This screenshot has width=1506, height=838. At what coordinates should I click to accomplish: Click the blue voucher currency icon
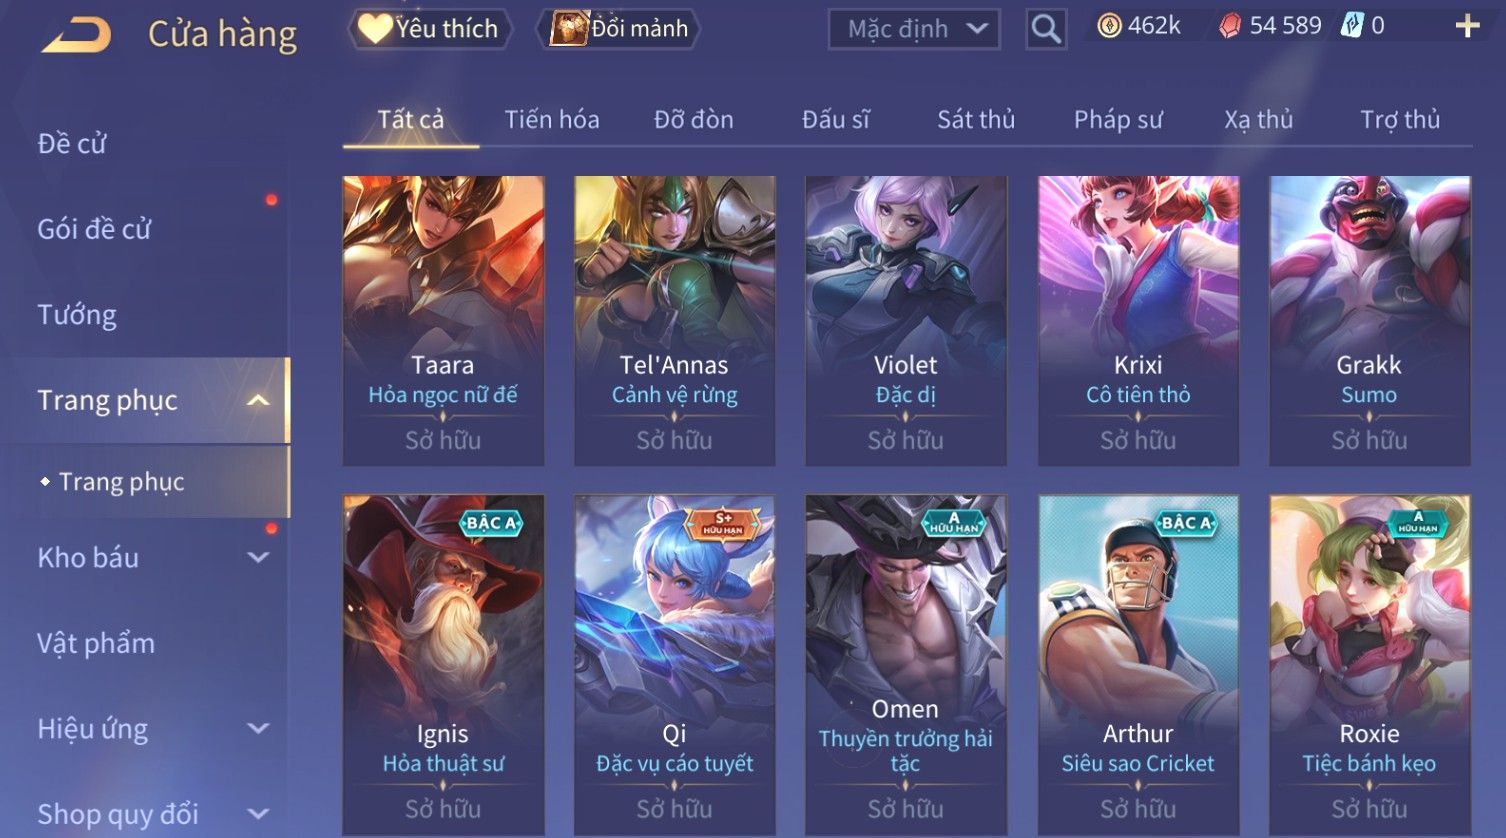tap(1352, 26)
